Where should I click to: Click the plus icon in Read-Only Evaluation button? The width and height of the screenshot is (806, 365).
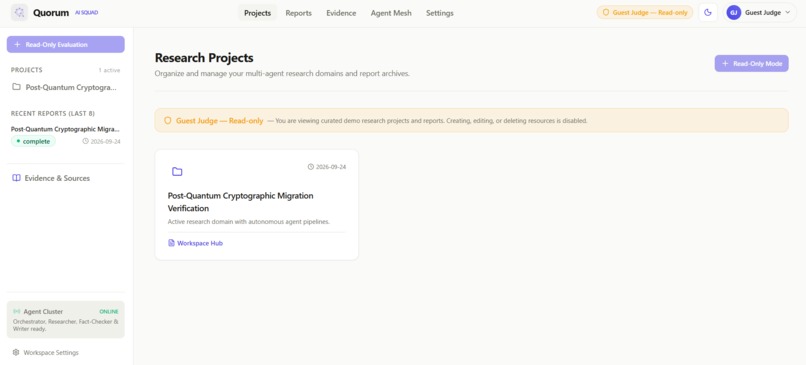17,44
